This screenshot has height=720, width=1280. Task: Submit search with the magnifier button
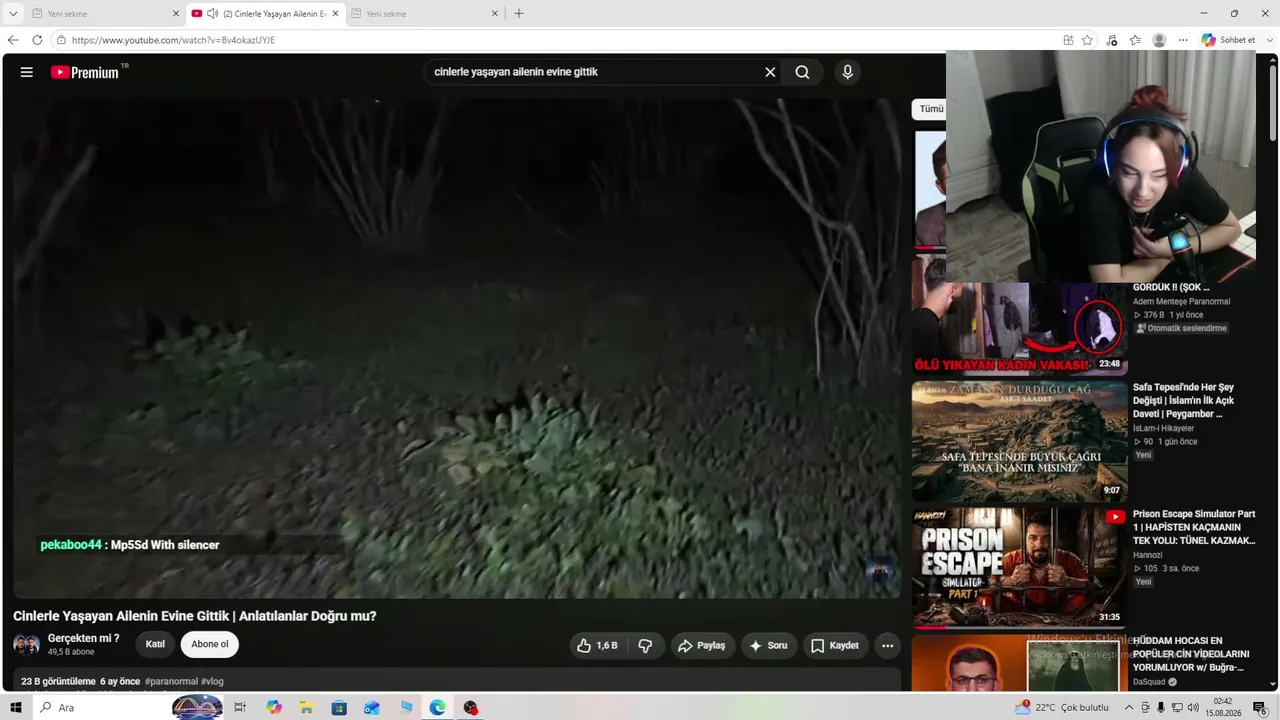802,72
